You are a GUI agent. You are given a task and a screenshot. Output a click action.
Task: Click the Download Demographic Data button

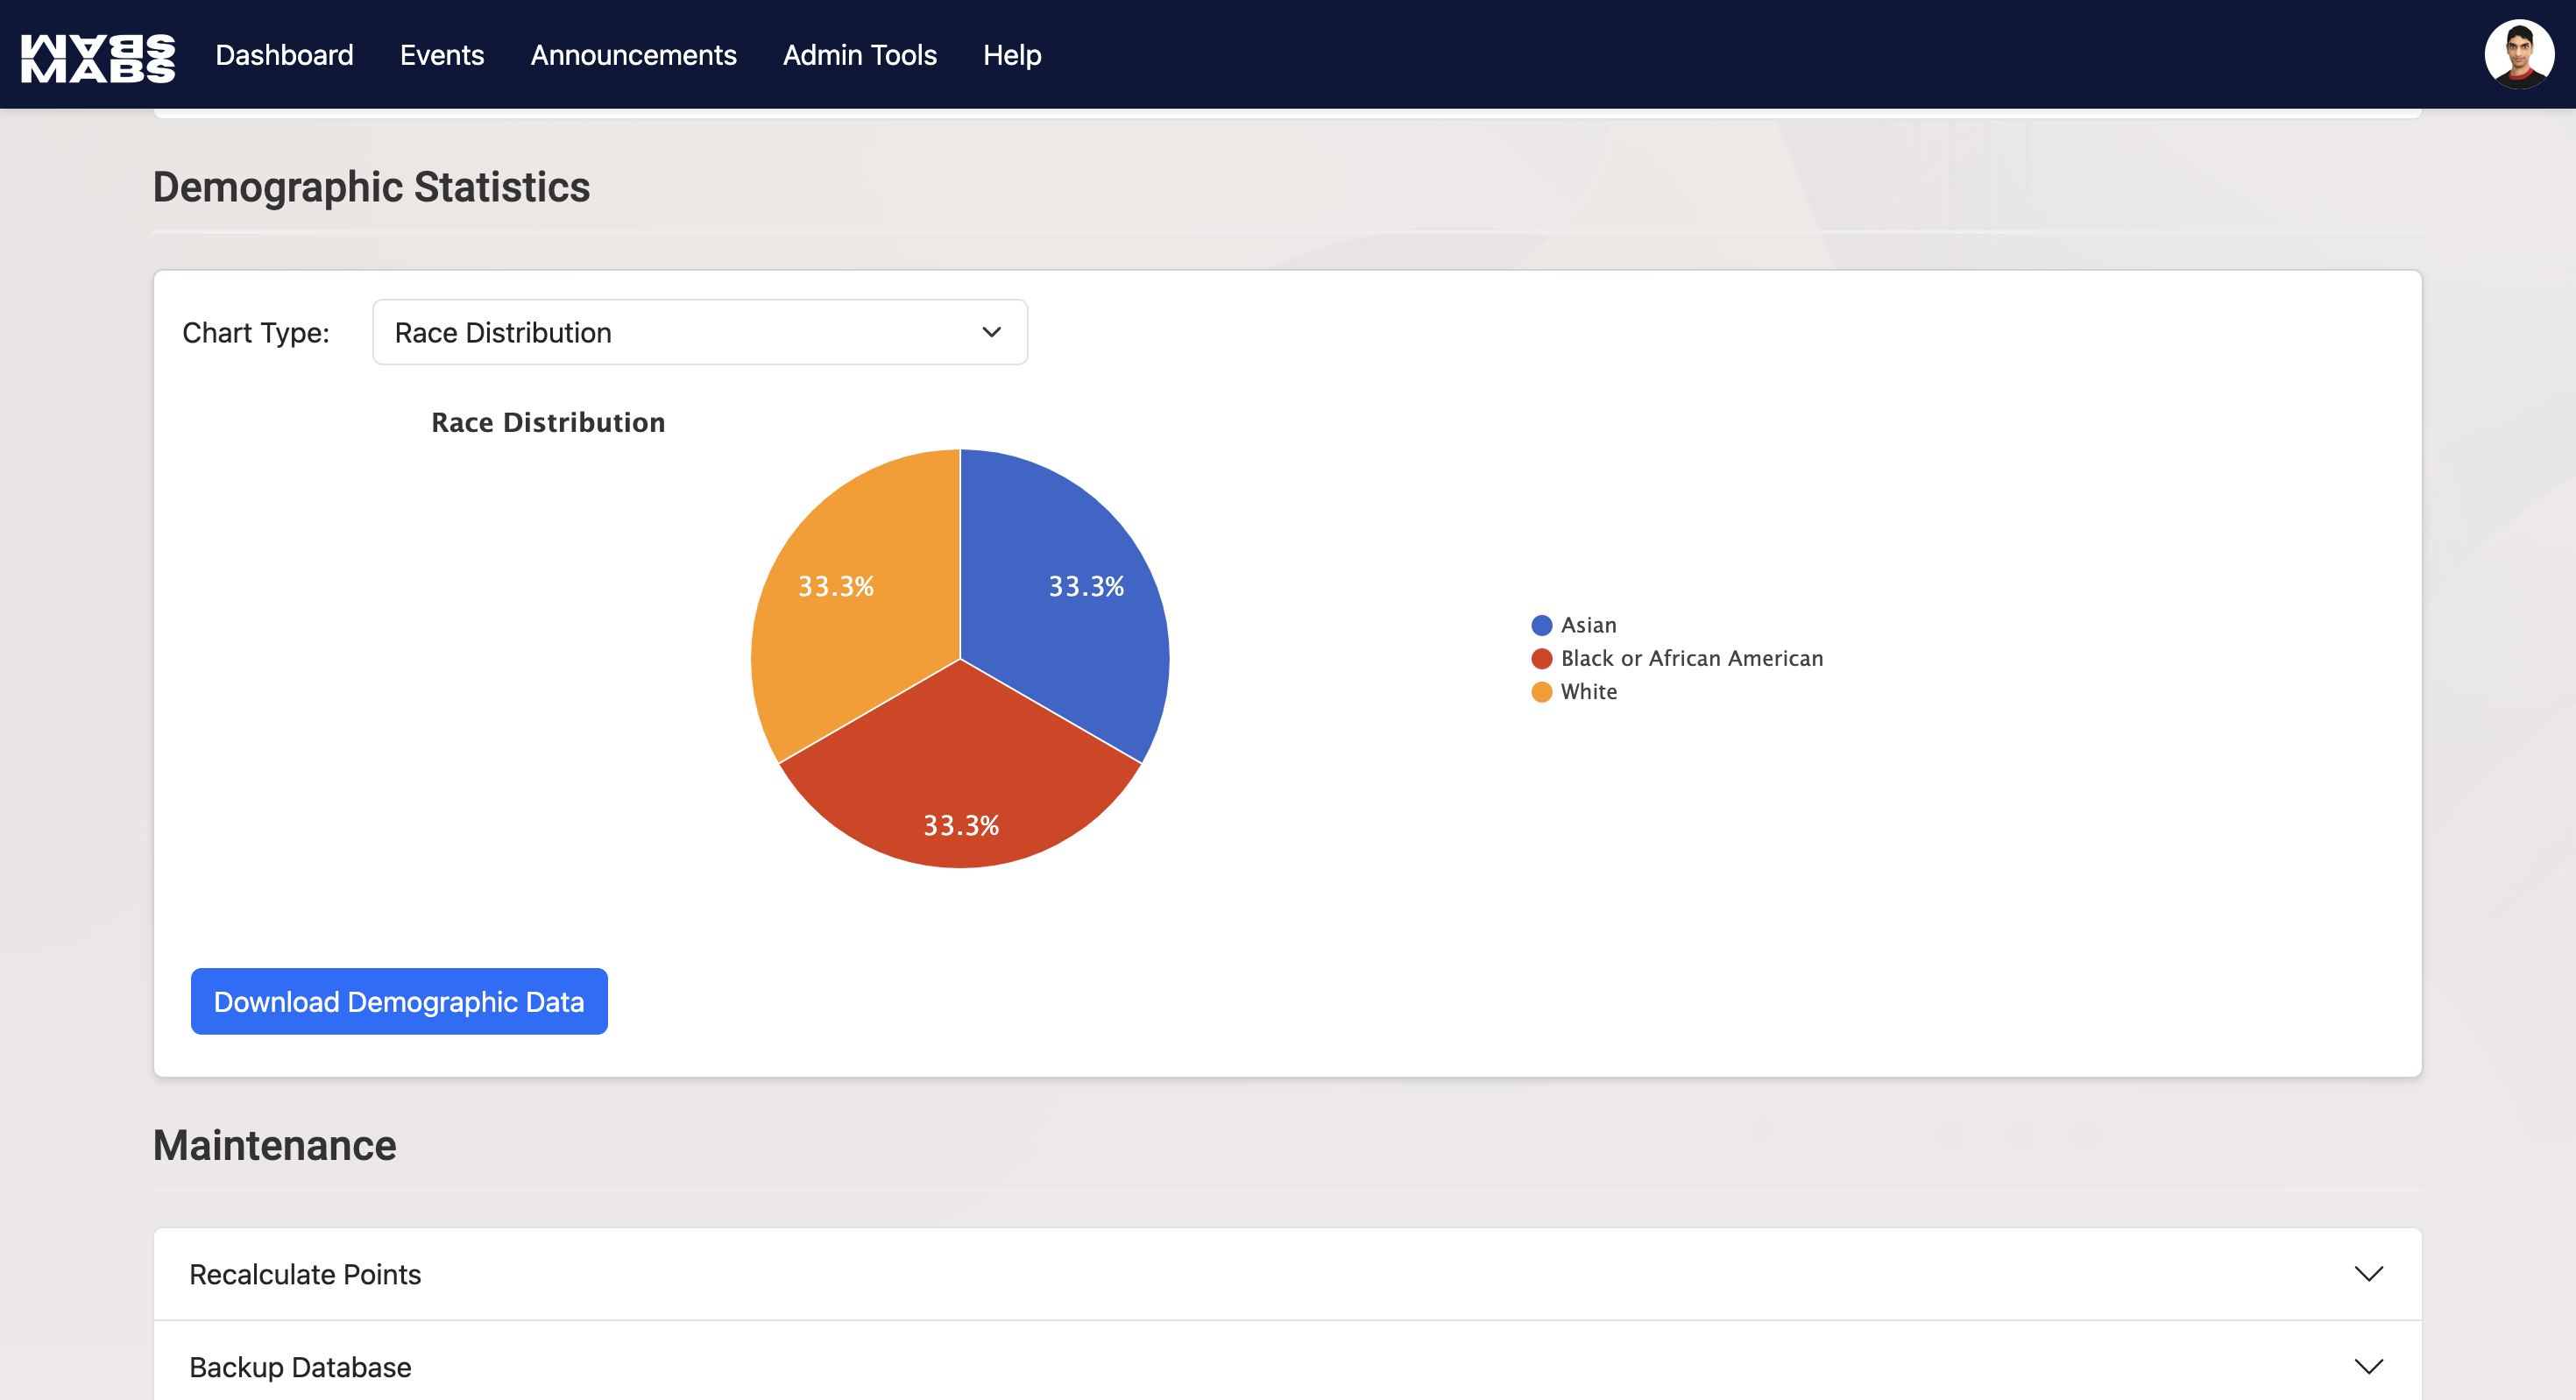point(399,1001)
